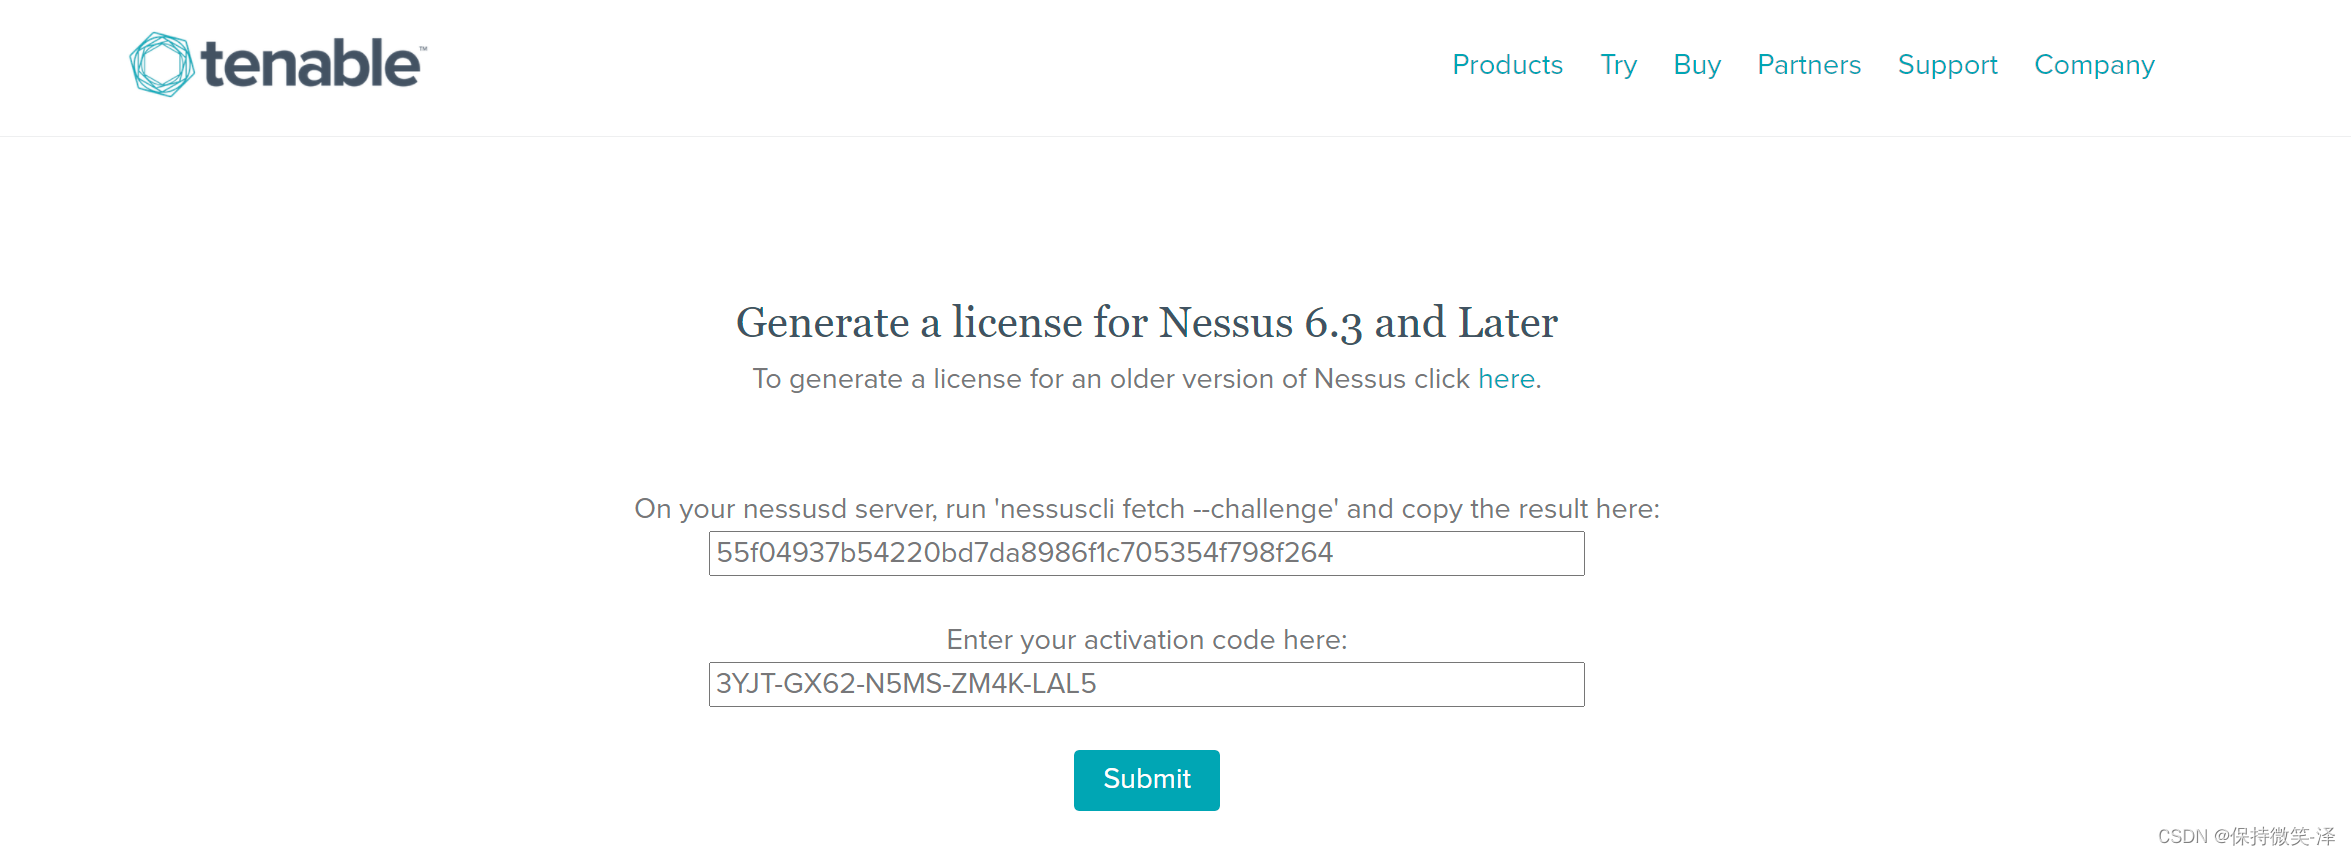The width and height of the screenshot is (2351, 855).
Task: Click the tenable wordmark text
Action: click(310, 65)
